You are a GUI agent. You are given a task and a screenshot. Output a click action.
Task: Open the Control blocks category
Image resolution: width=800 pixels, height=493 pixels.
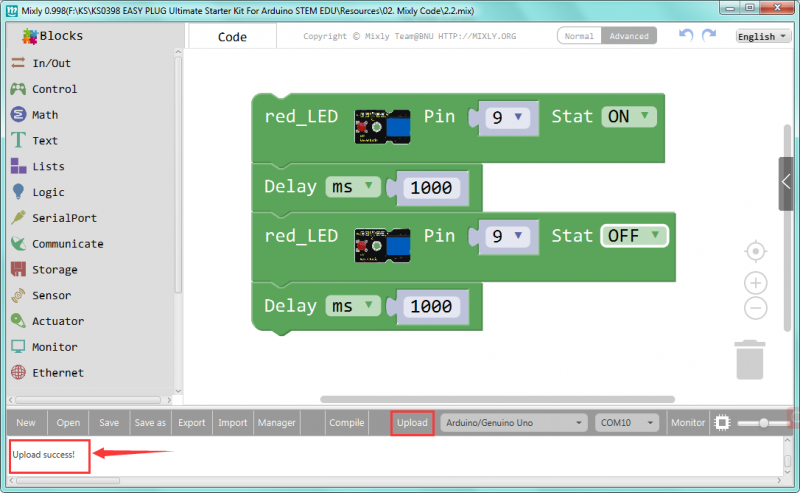pyautogui.click(x=54, y=89)
